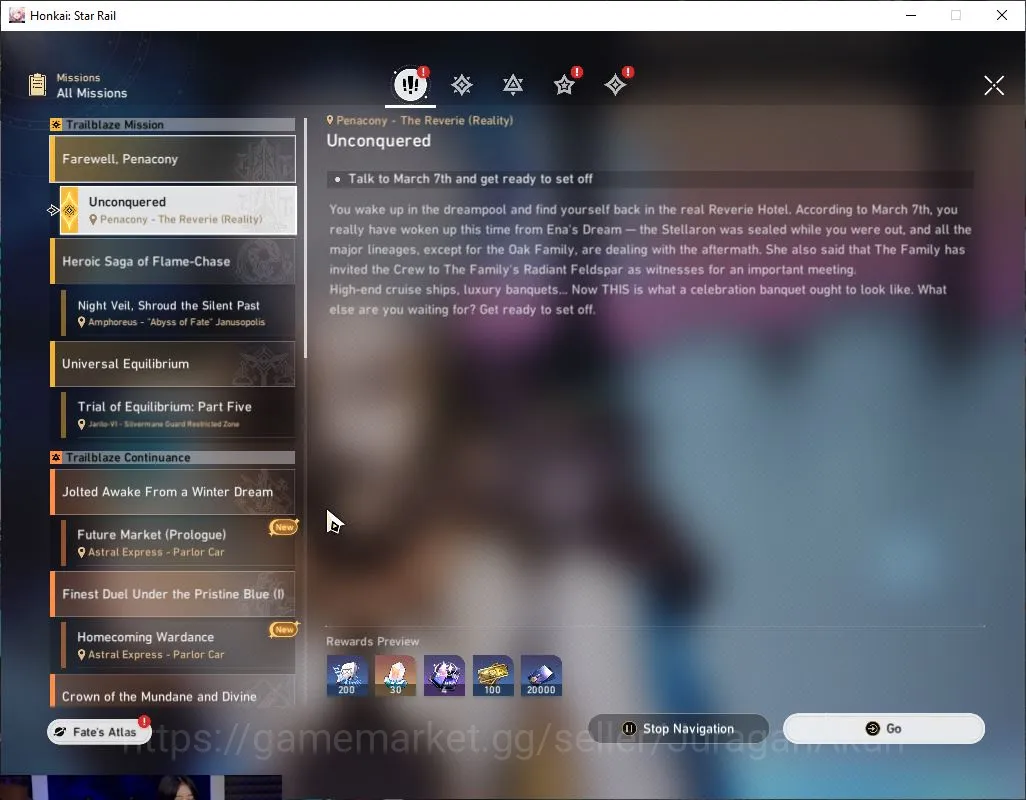Click the Trailblaze Continuance header icon
The image size is (1026, 800).
coord(56,457)
